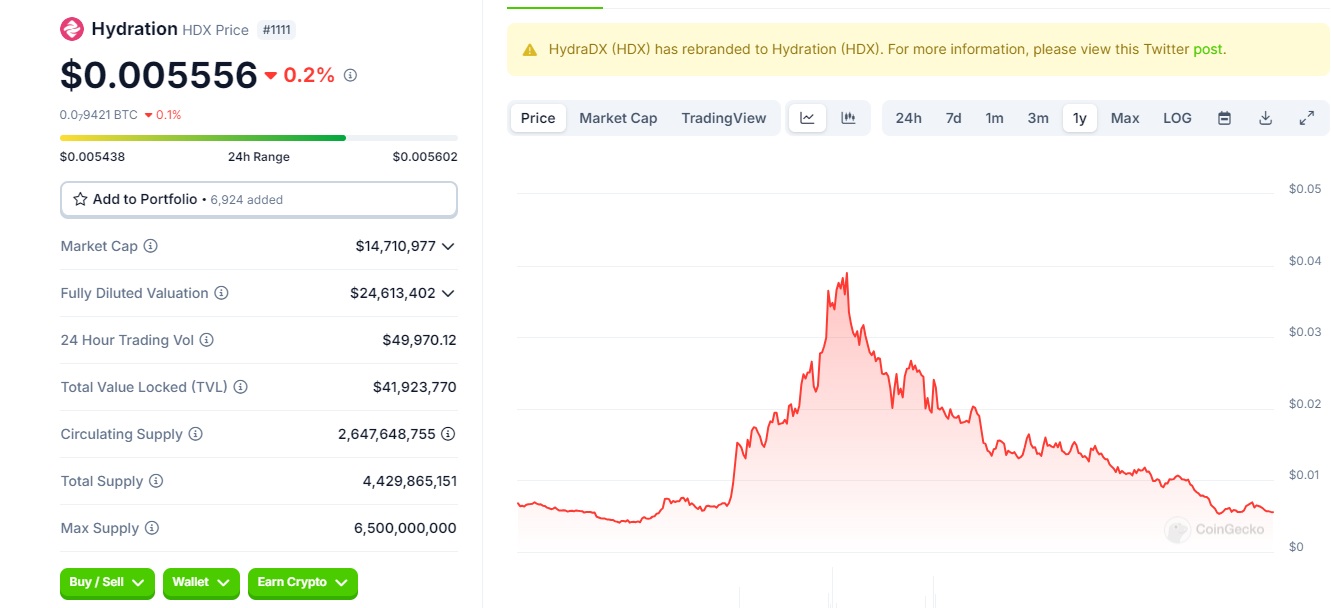Open the calendar date range picker
The height and width of the screenshot is (608, 1331).
[x=1224, y=118]
